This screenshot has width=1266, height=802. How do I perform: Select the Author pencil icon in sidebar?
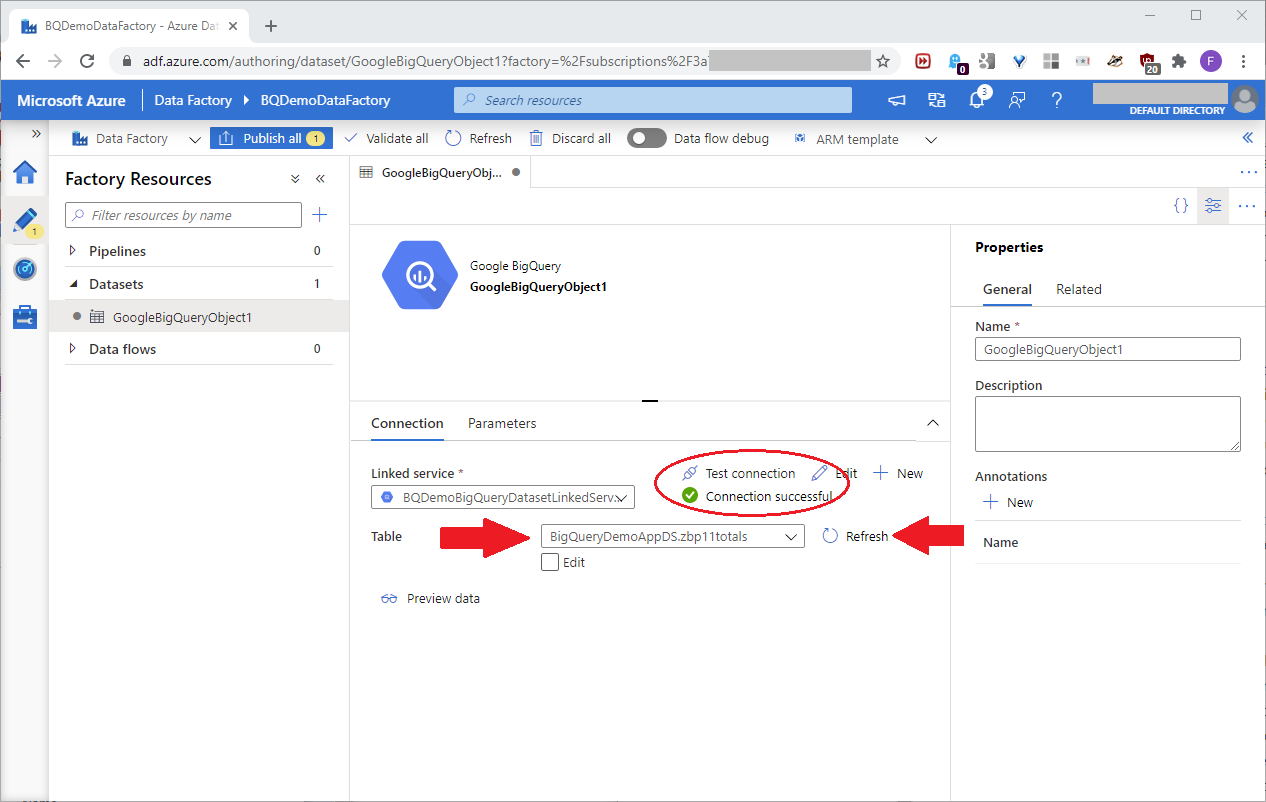tap(25, 220)
